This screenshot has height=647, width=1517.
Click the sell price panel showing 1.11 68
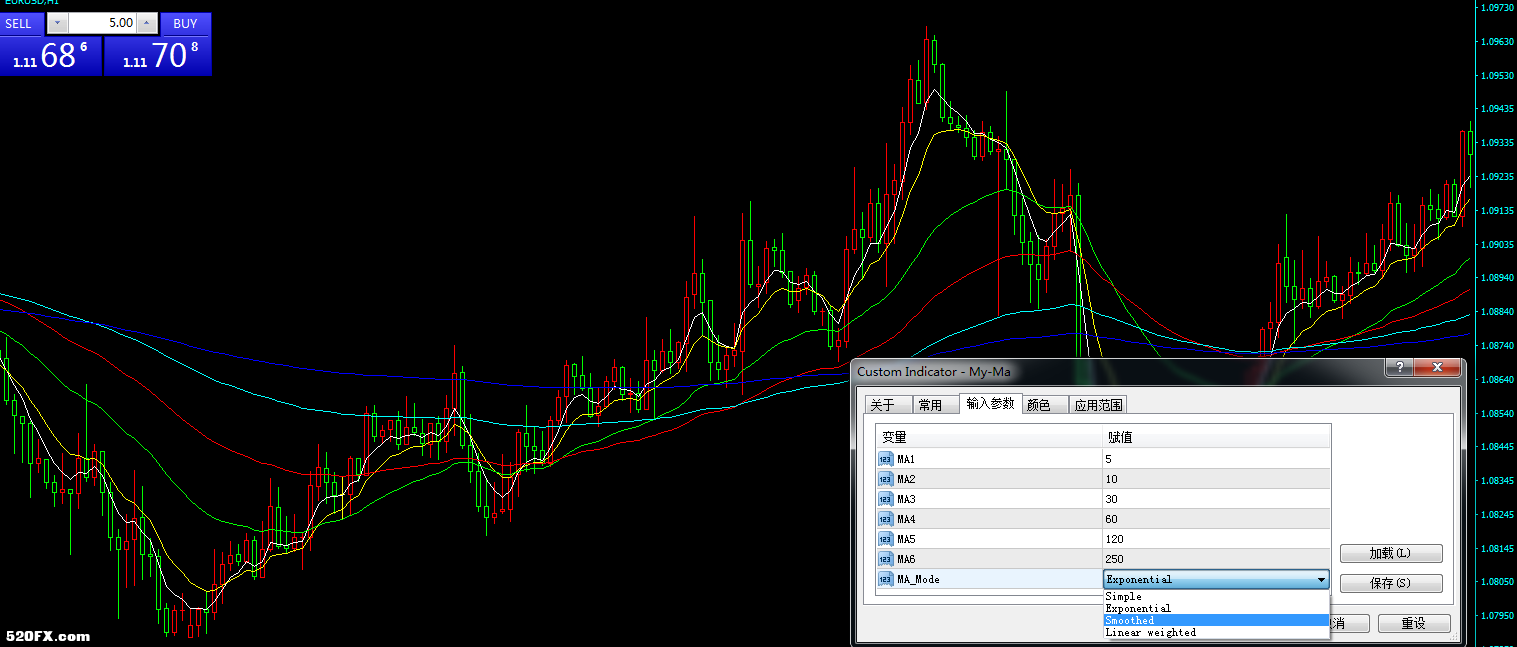50,56
